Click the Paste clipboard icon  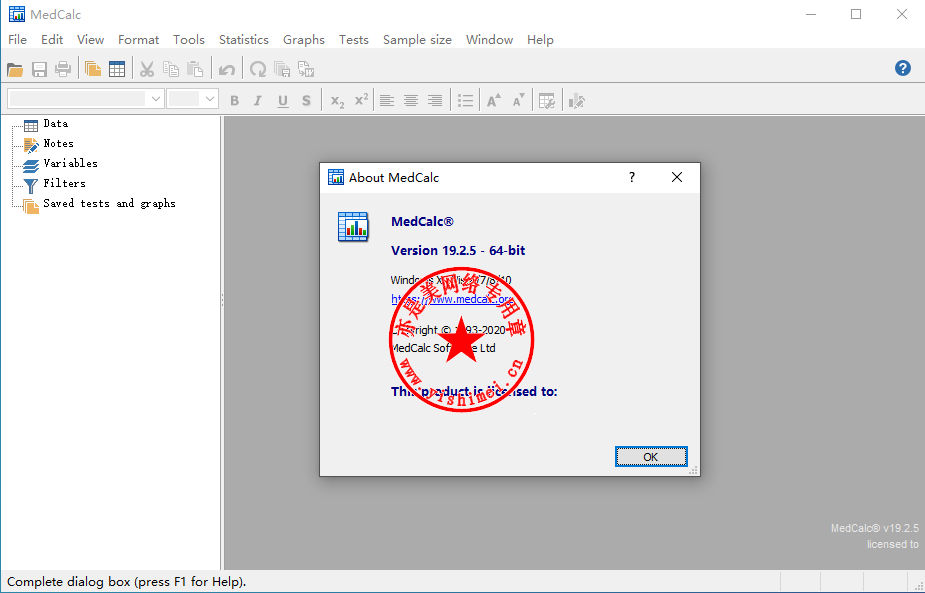click(195, 70)
